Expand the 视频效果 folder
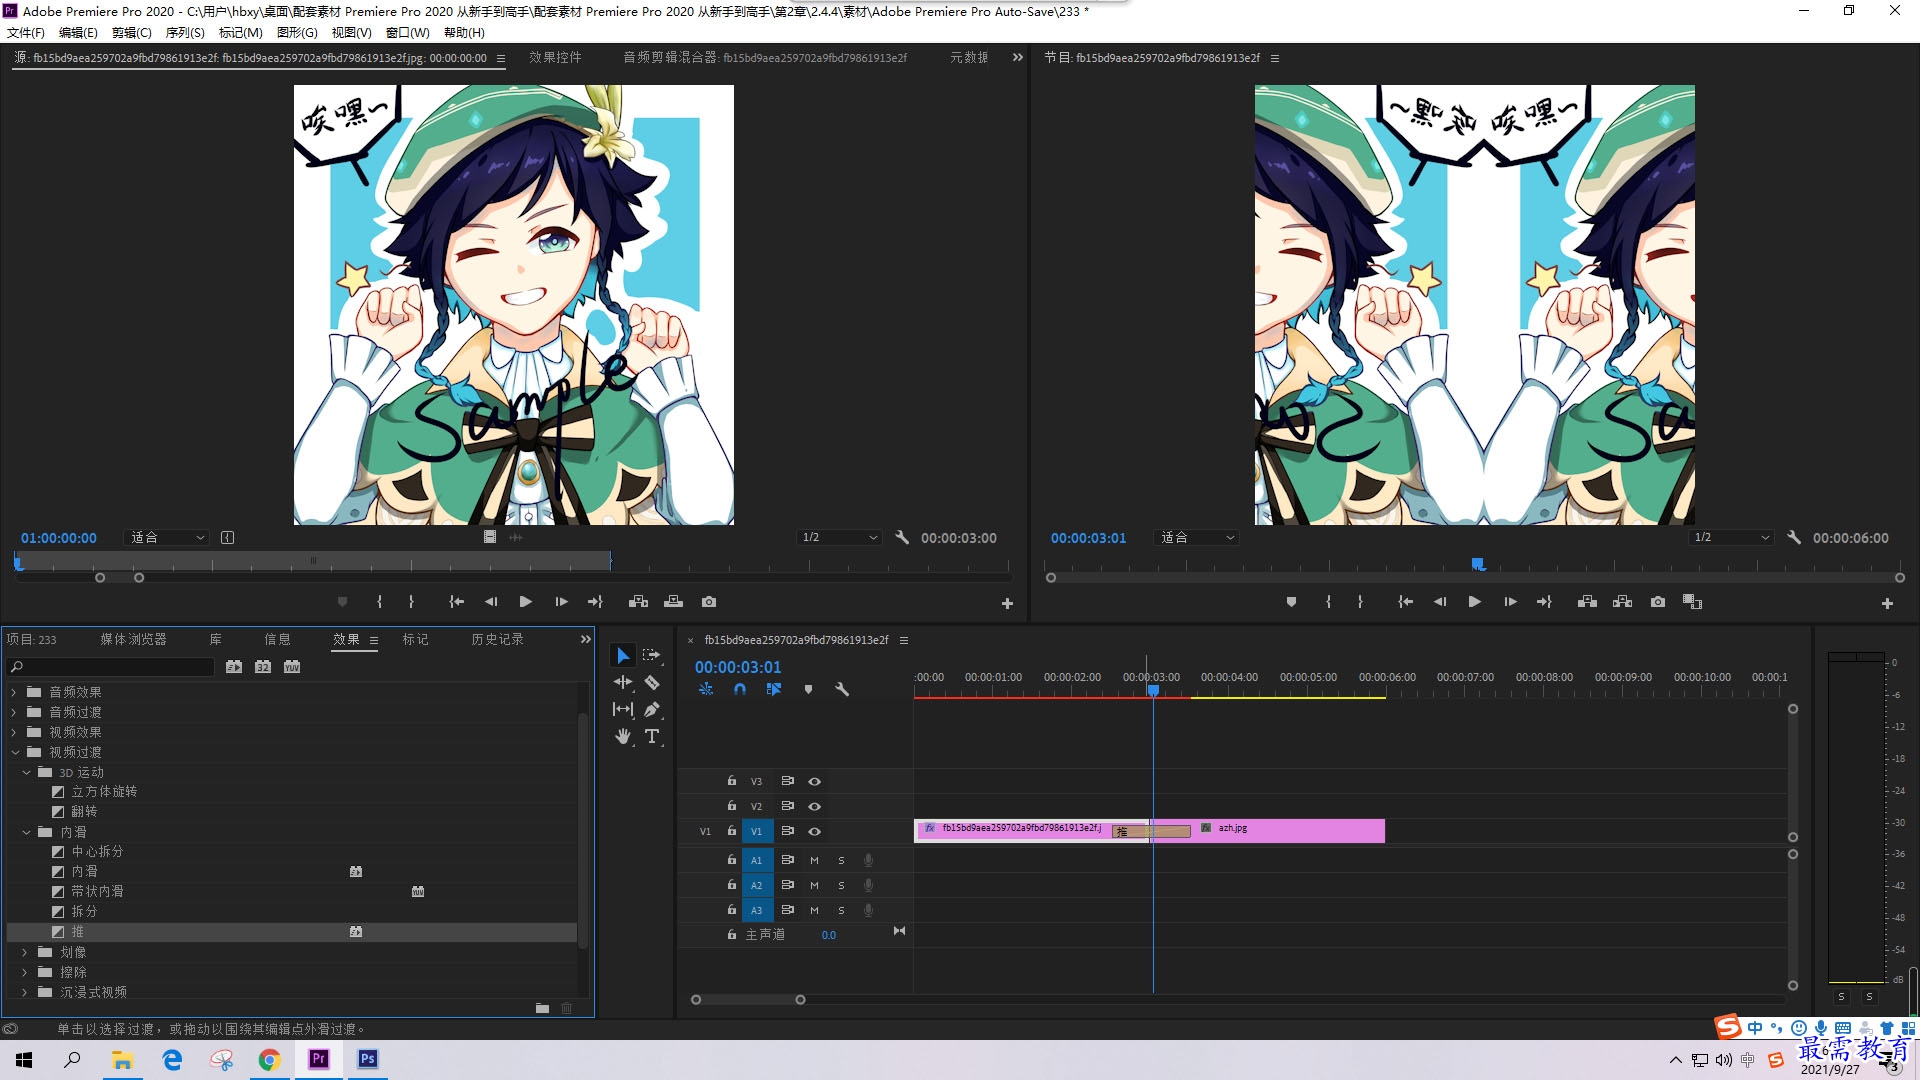 pos(14,732)
